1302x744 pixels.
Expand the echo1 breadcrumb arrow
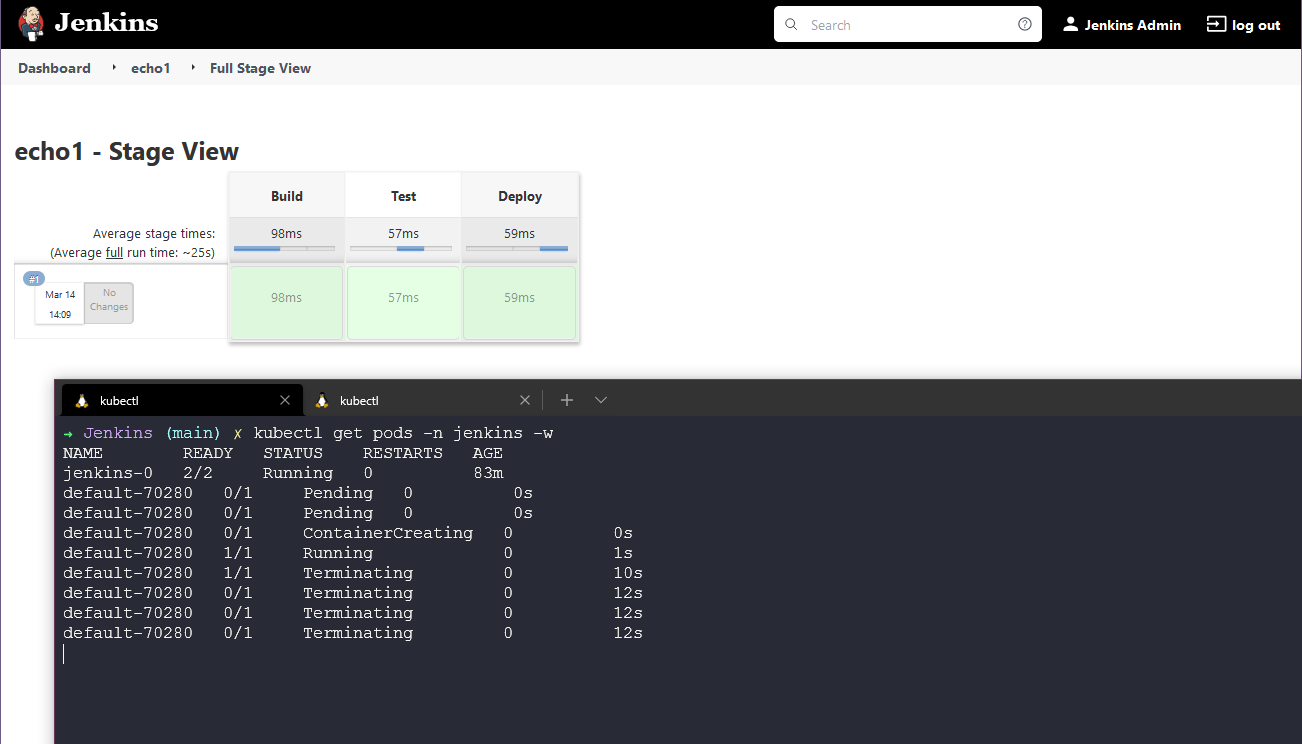tap(193, 68)
